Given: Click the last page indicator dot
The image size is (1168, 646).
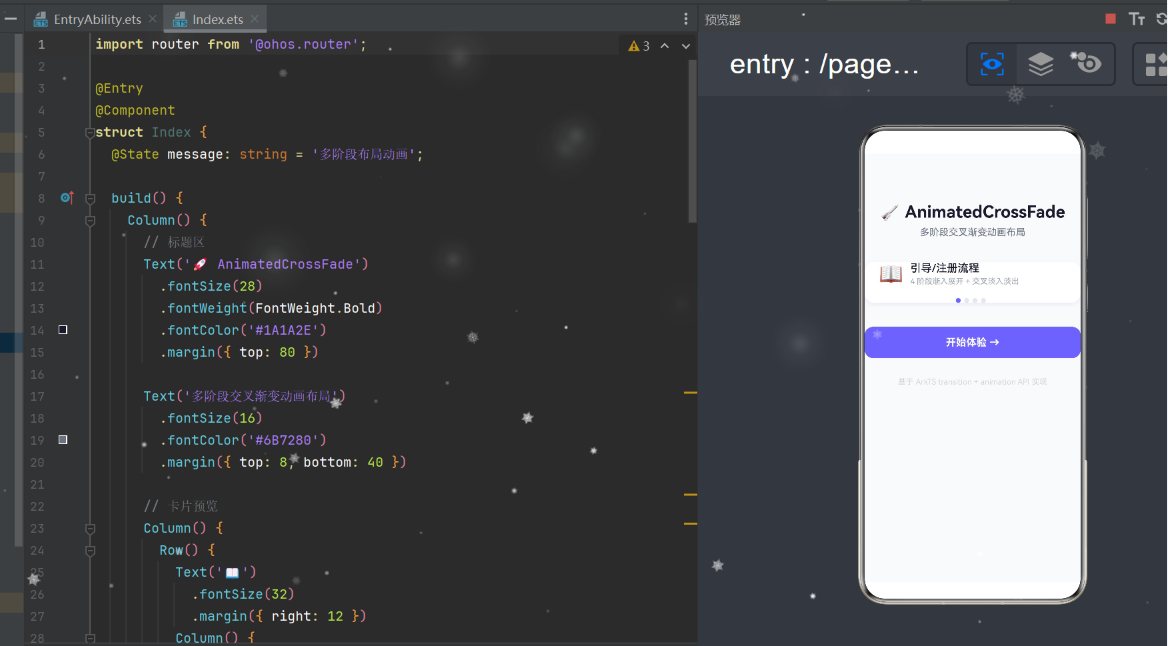Looking at the screenshot, I should [983, 300].
